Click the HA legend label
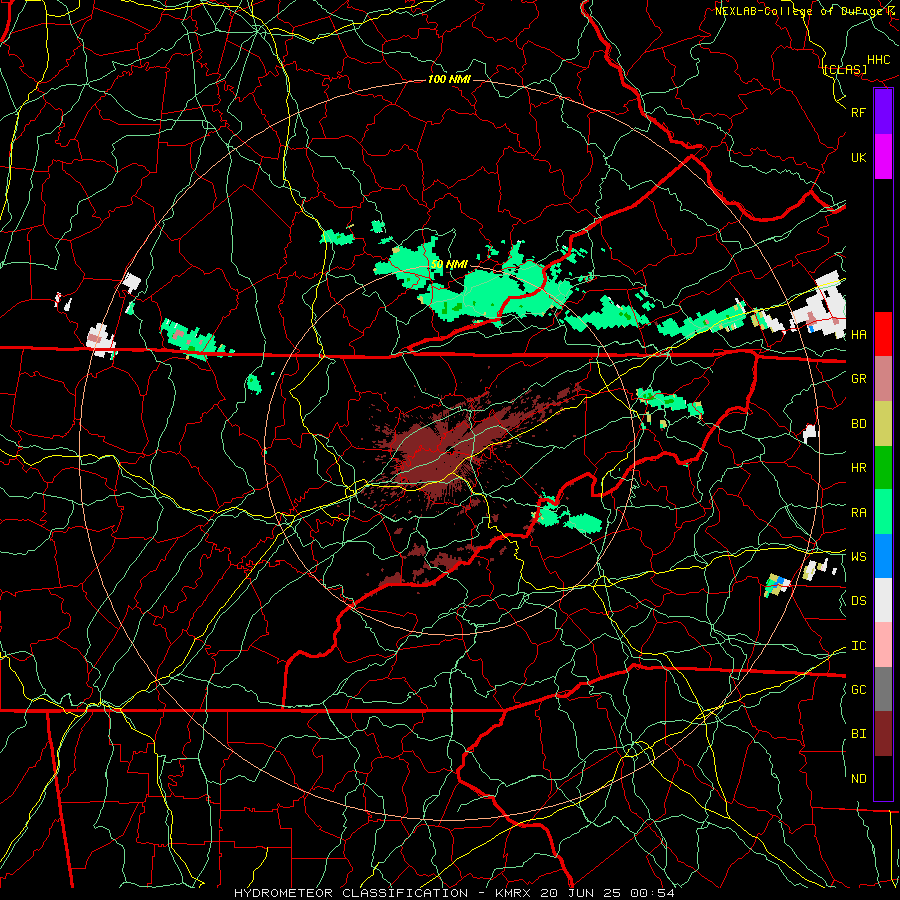900x900 pixels. click(x=859, y=334)
